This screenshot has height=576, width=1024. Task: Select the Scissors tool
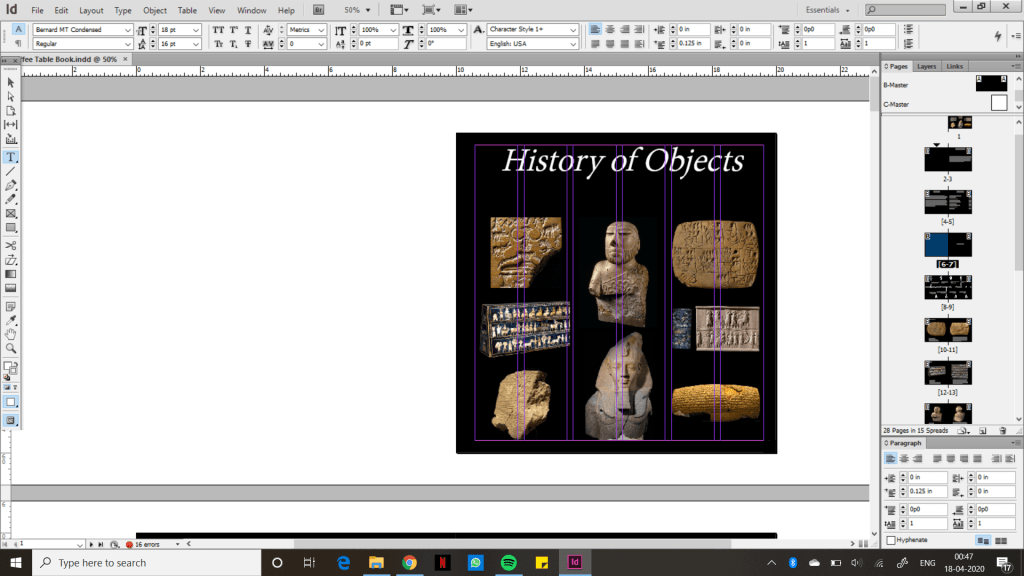click(11, 245)
